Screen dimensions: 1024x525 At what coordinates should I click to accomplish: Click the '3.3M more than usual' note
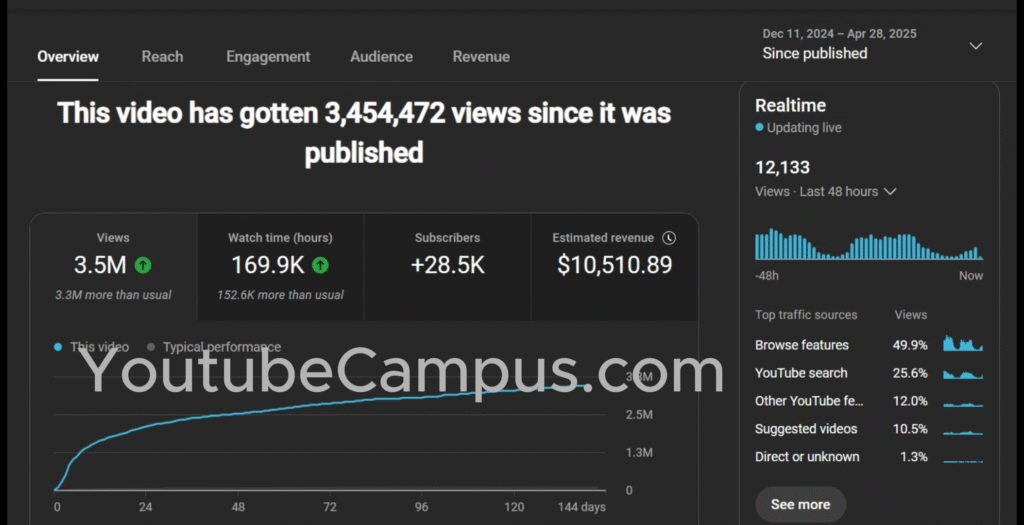point(113,295)
